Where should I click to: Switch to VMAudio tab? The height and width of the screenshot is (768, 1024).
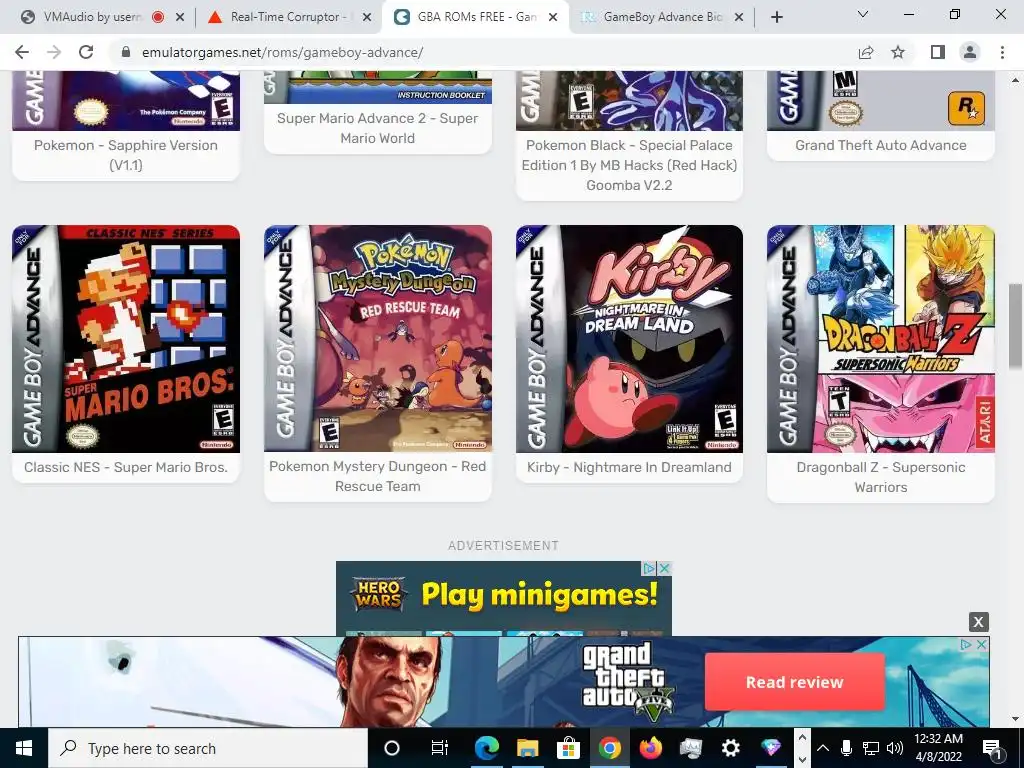click(x=91, y=17)
